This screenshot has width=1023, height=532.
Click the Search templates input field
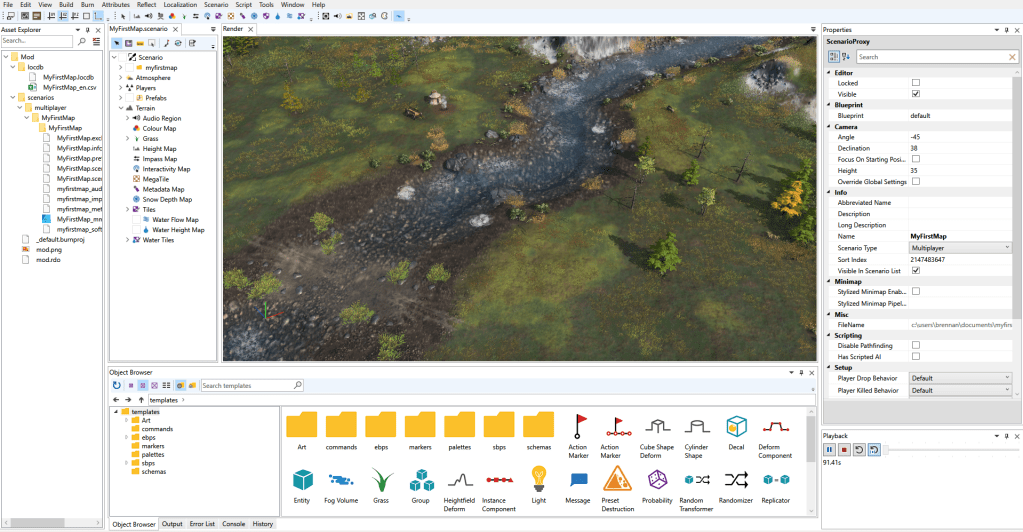pos(250,385)
